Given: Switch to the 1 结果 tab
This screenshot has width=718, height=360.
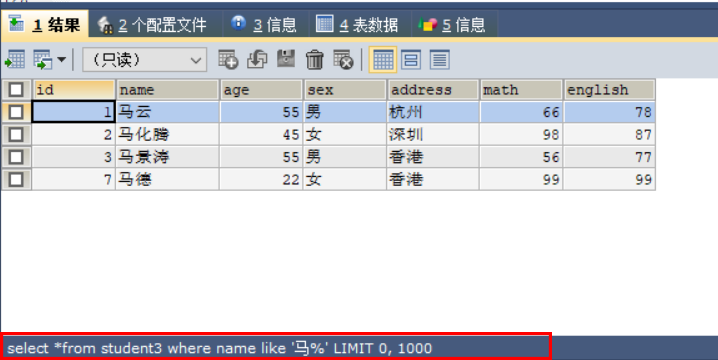Looking at the screenshot, I should pos(45,24).
